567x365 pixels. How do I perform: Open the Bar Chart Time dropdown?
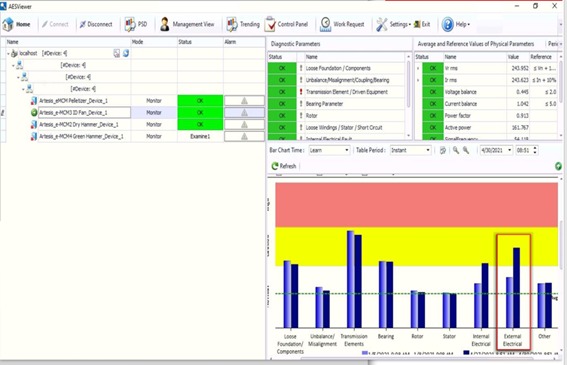click(329, 150)
